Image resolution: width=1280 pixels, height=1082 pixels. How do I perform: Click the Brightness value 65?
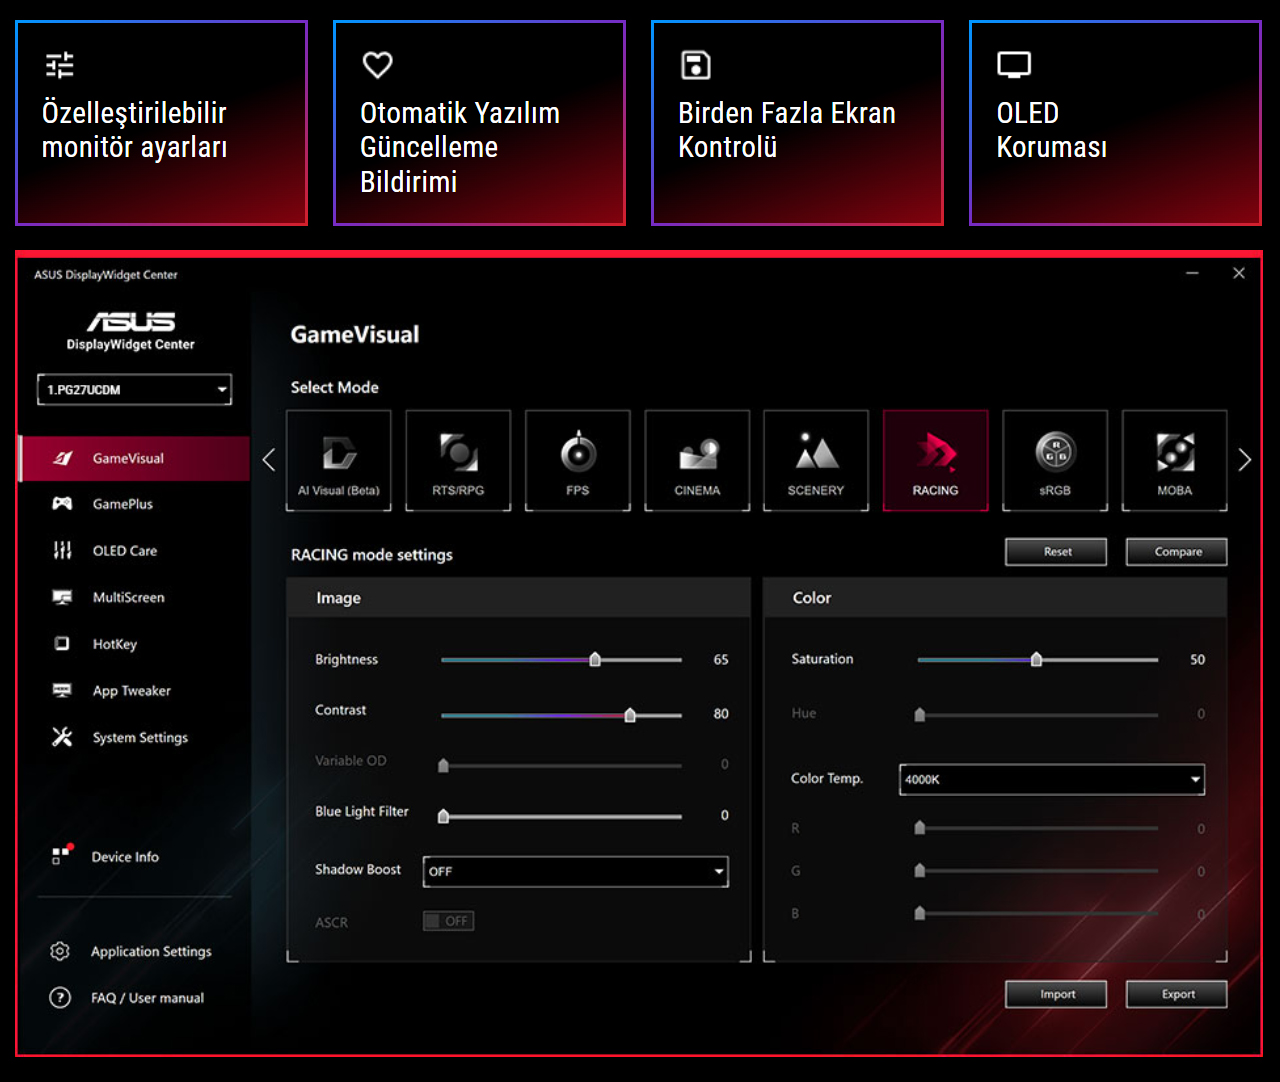[x=721, y=660]
